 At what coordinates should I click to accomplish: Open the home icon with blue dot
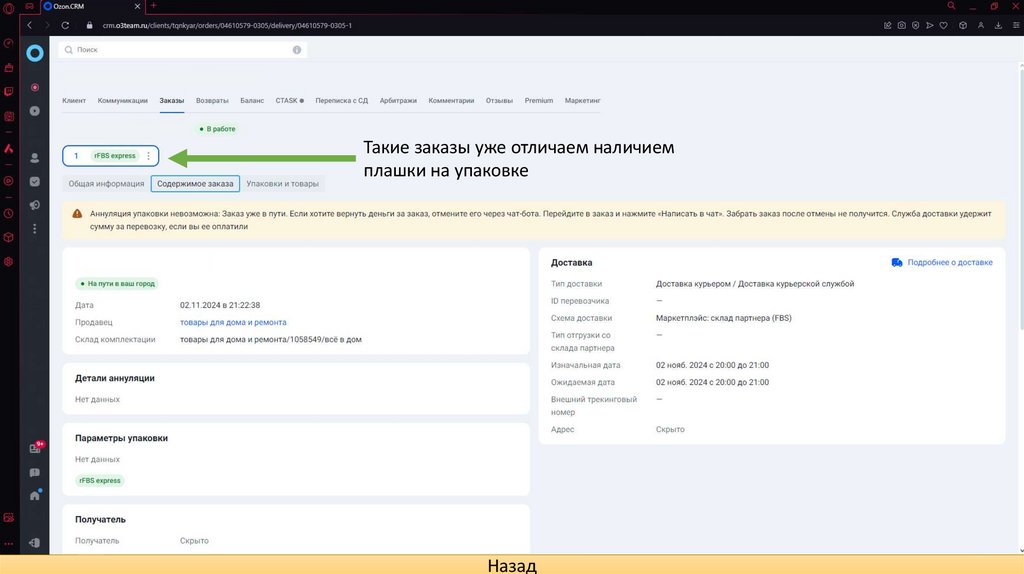(35, 496)
